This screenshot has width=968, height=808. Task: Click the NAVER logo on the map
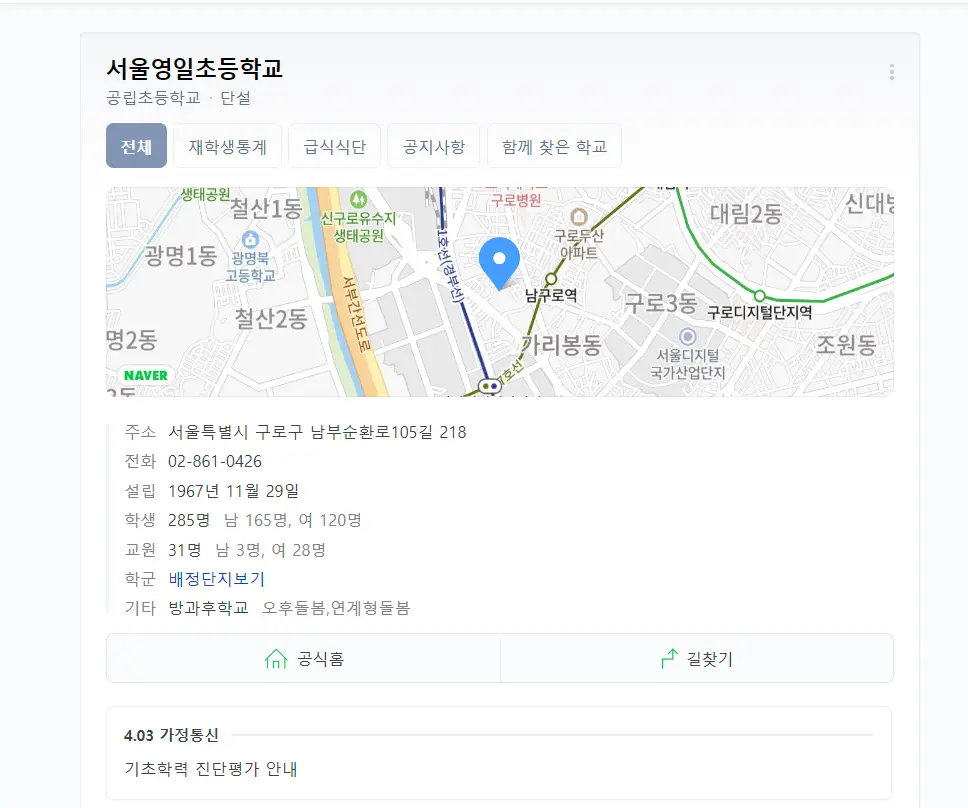(146, 375)
